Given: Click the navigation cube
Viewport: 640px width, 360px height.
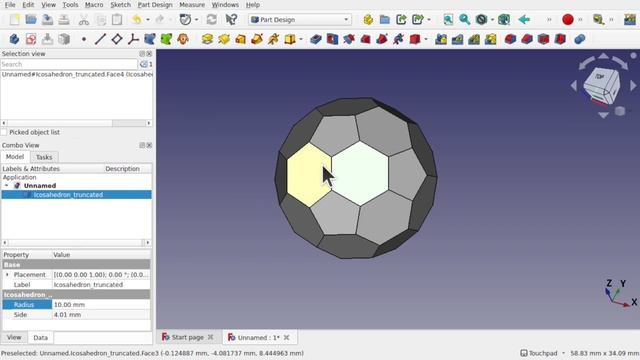Looking at the screenshot, I should click(x=601, y=87).
